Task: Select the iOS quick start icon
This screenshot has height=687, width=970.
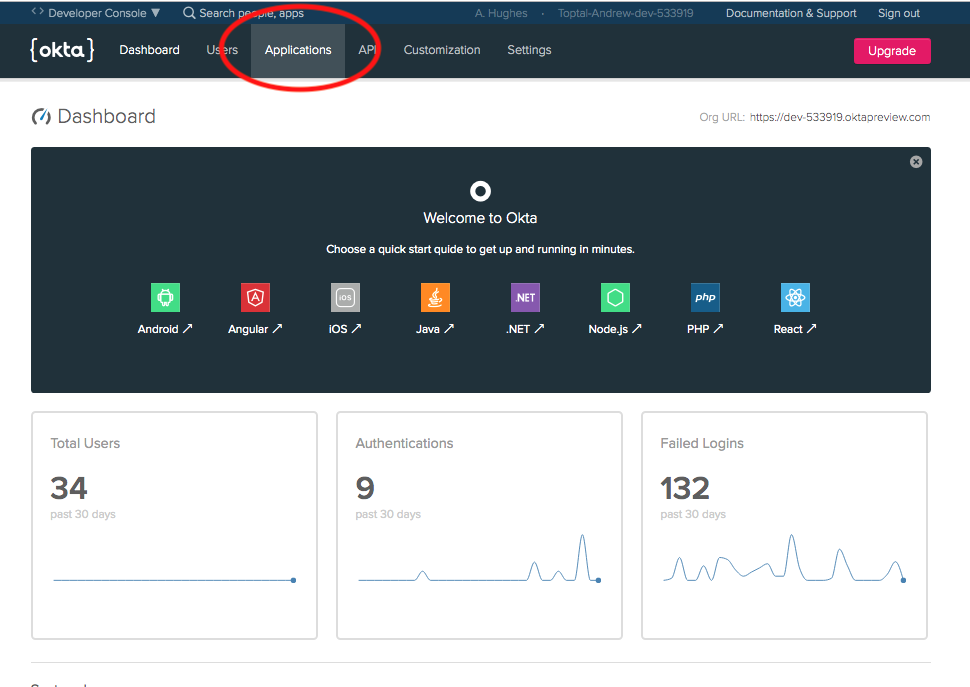Action: pyautogui.click(x=345, y=298)
